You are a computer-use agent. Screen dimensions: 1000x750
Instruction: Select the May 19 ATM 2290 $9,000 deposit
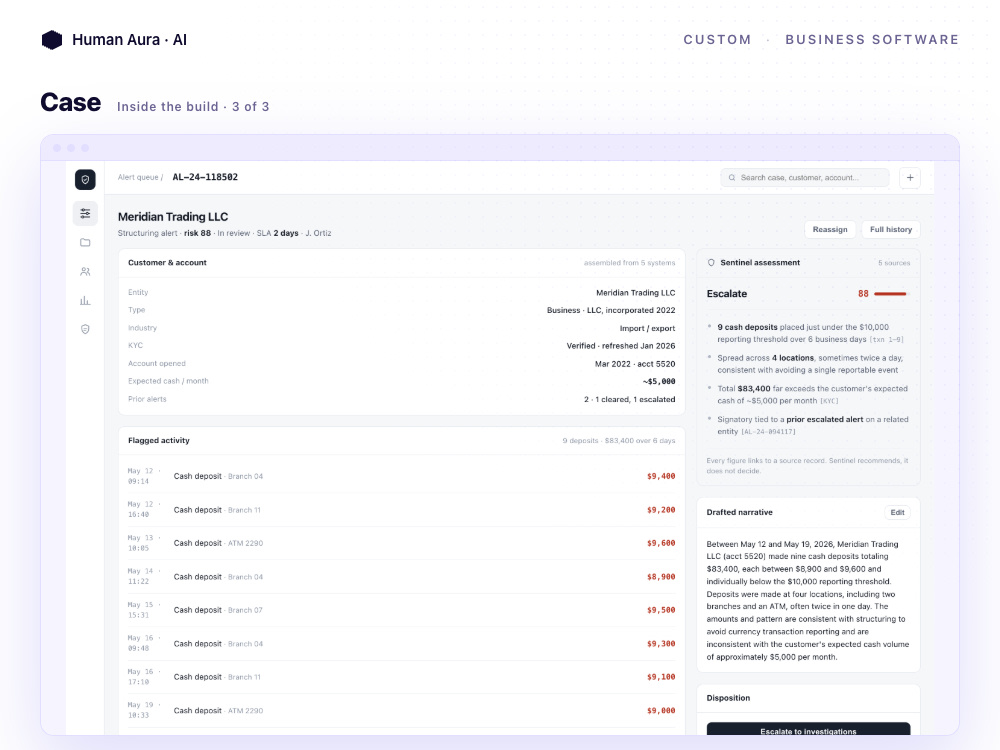[402, 711]
